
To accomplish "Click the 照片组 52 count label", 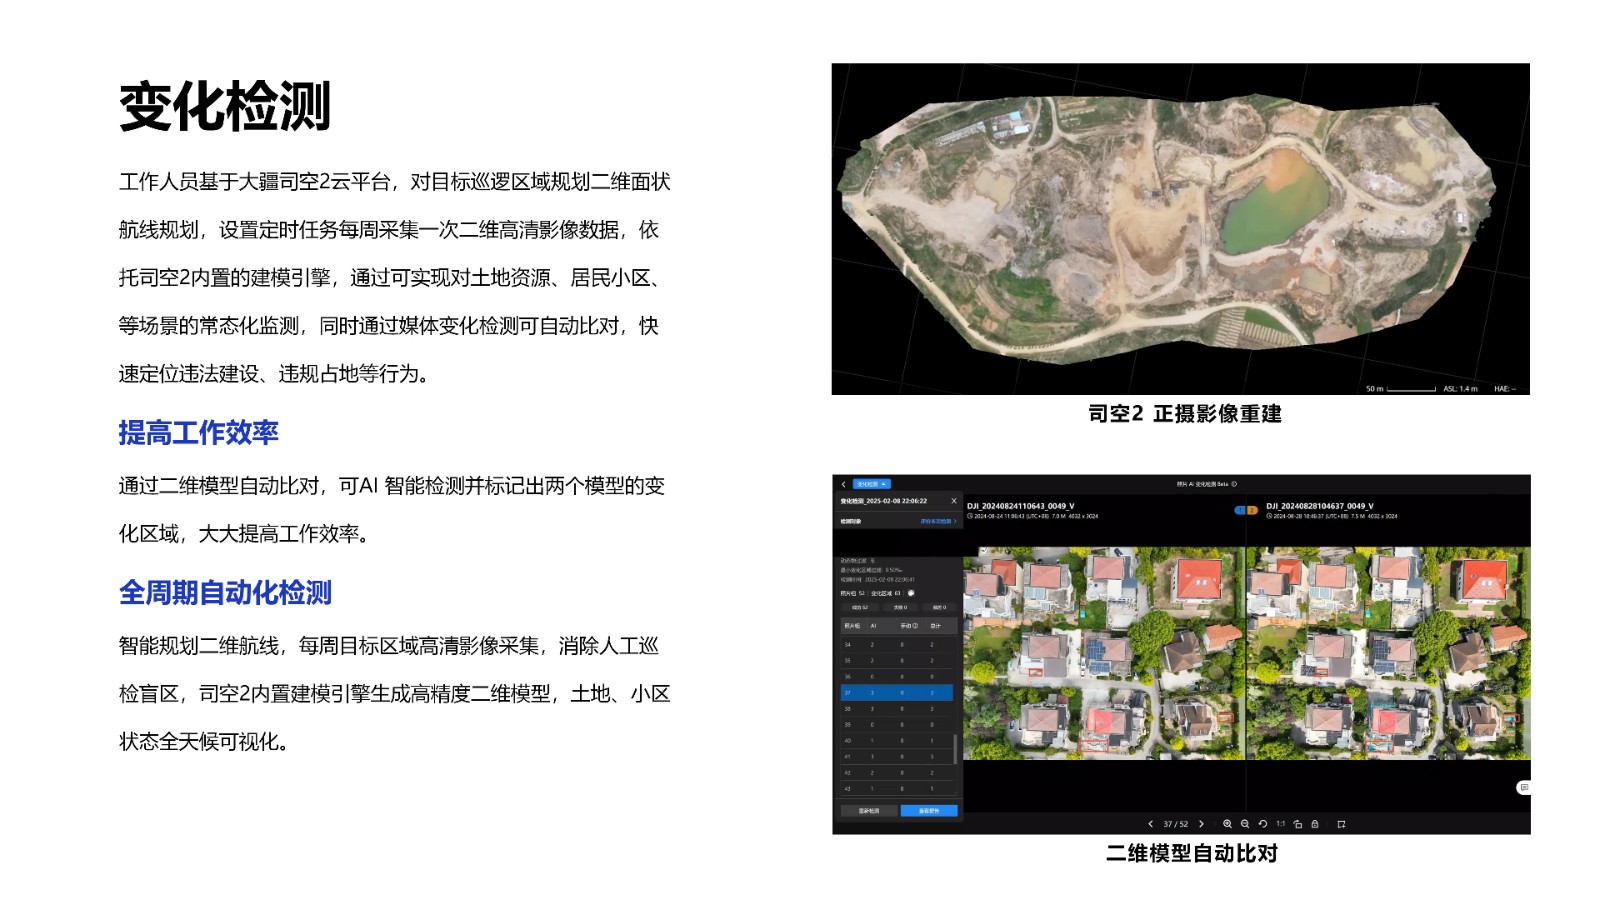I will click(853, 593).
